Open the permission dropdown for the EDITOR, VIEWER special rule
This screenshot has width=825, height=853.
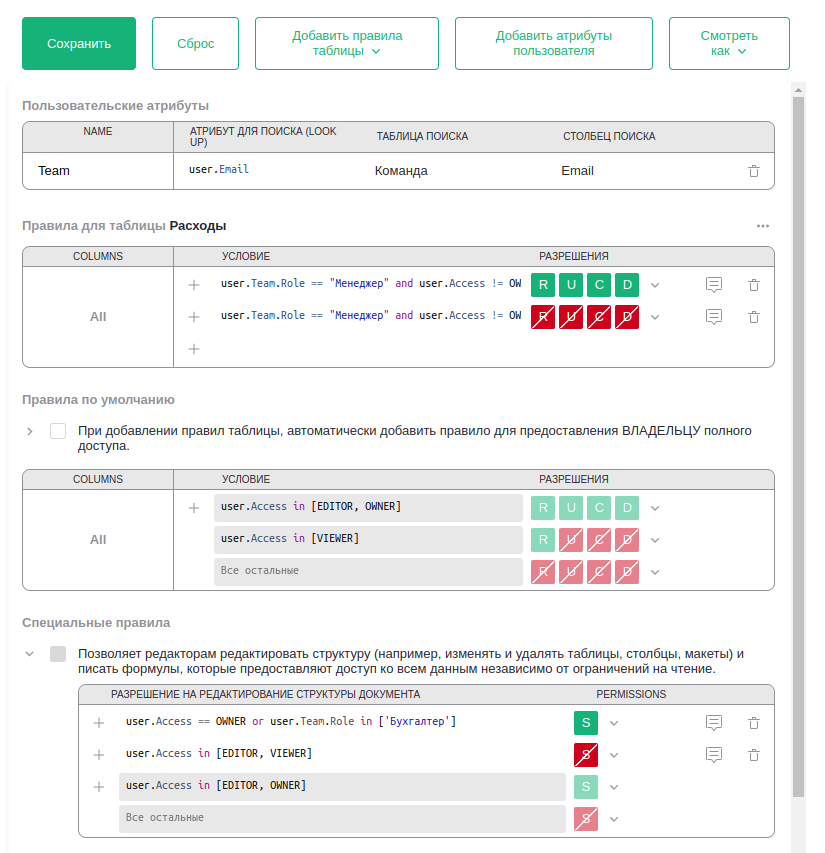[614, 755]
